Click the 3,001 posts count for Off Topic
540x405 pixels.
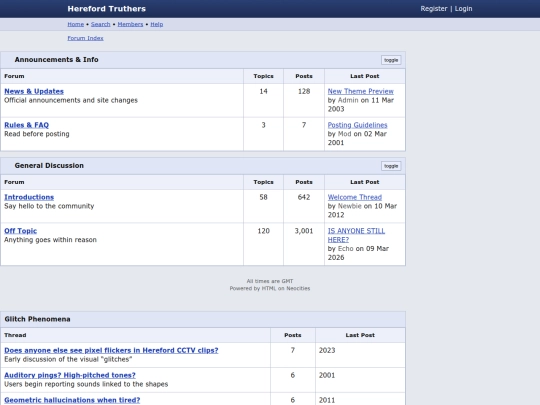[304, 231]
